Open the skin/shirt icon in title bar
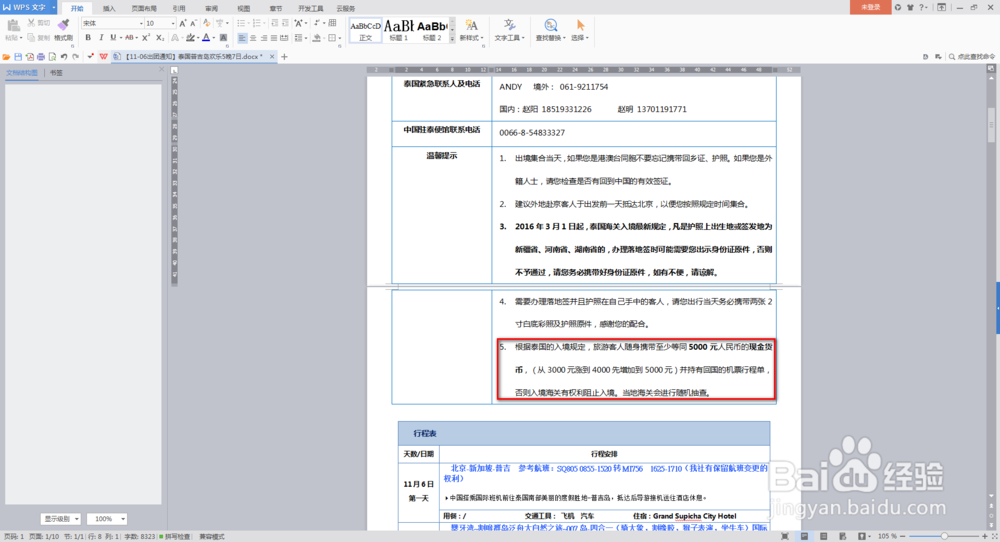1000x542 pixels. pyautogui.click(x=910, y=7)
